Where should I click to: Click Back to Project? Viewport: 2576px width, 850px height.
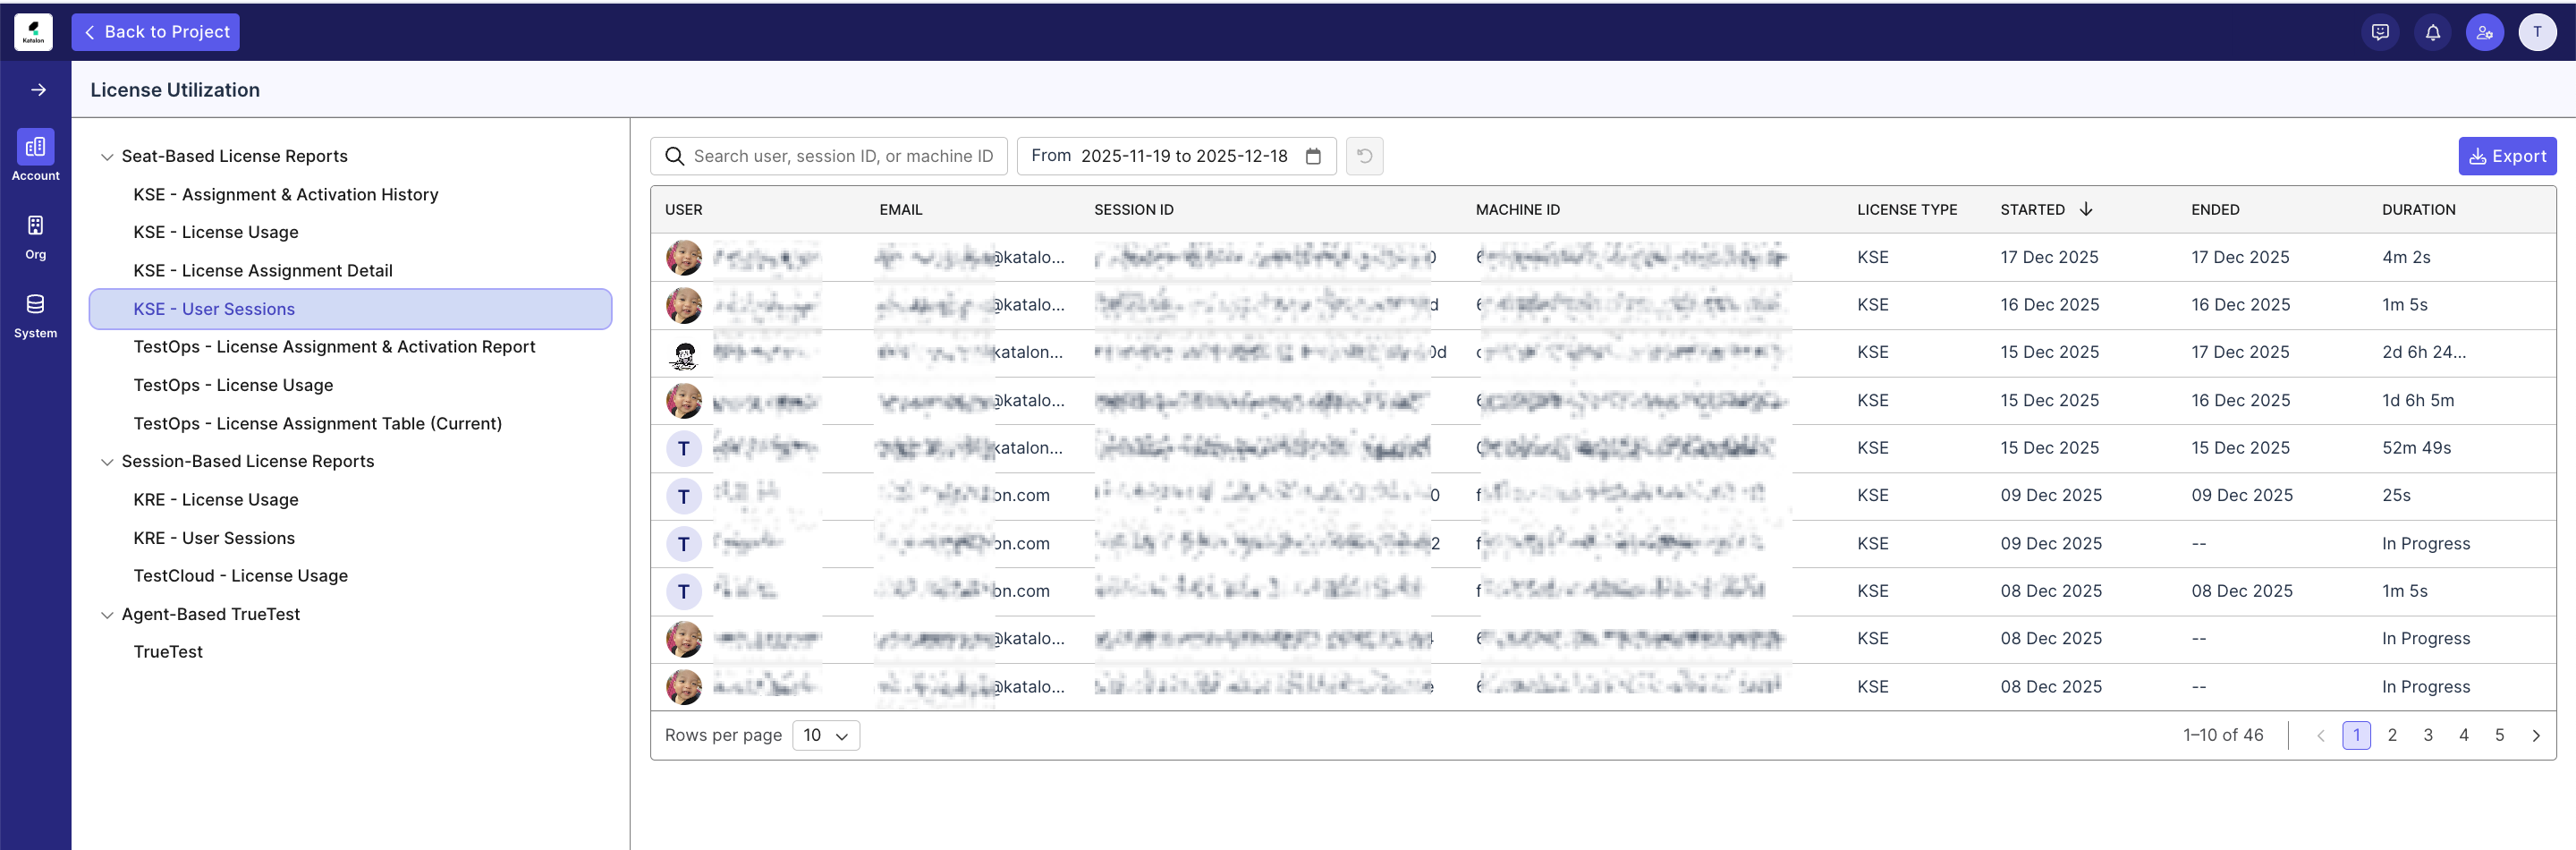(155, 31)
